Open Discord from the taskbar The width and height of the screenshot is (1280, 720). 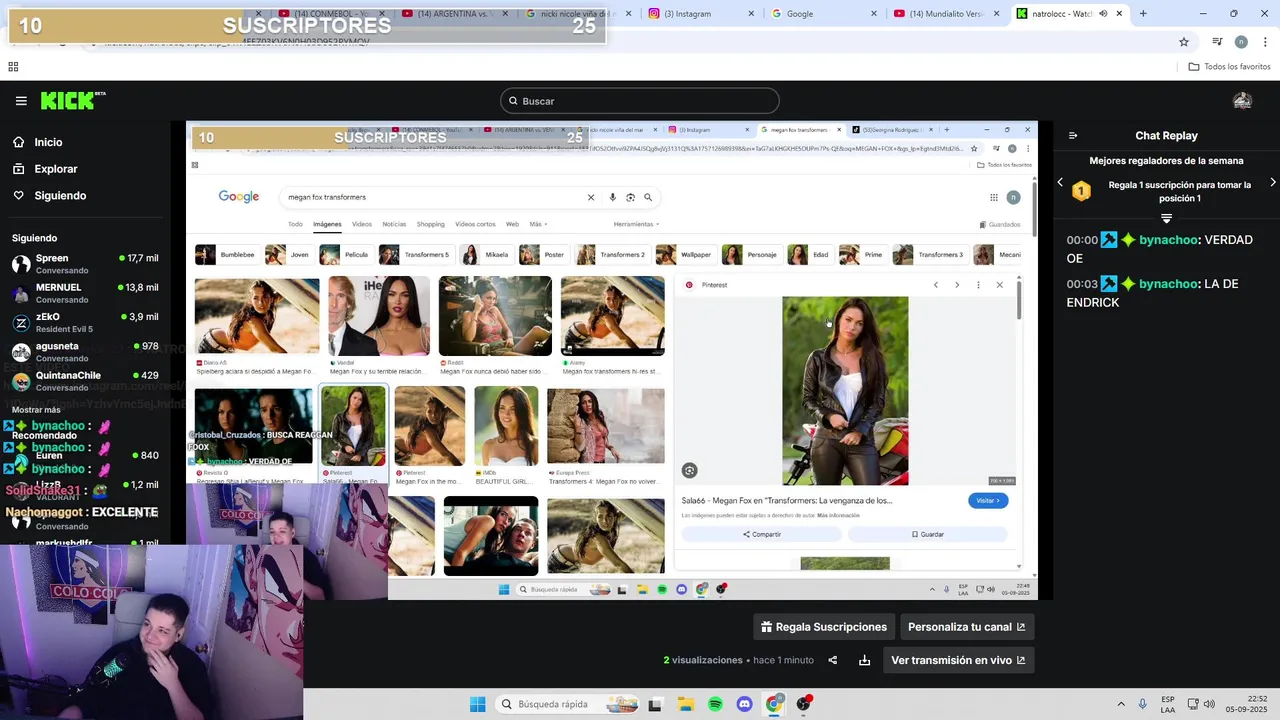(x=744, y=704)
